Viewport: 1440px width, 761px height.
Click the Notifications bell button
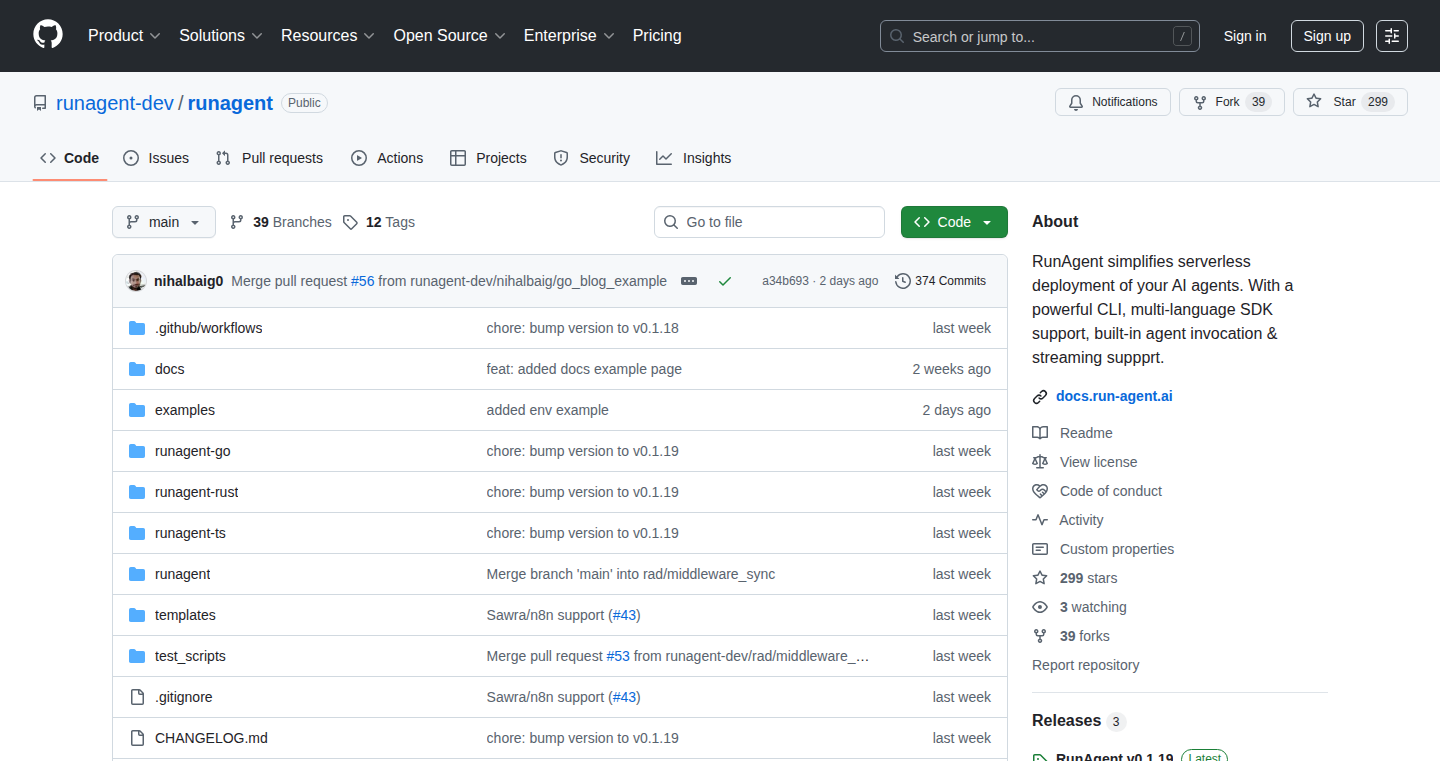(1112, 102)
